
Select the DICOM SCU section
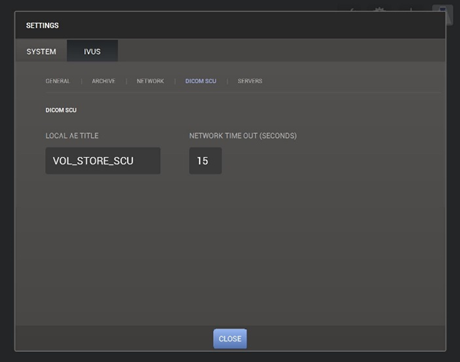(201, 81)
